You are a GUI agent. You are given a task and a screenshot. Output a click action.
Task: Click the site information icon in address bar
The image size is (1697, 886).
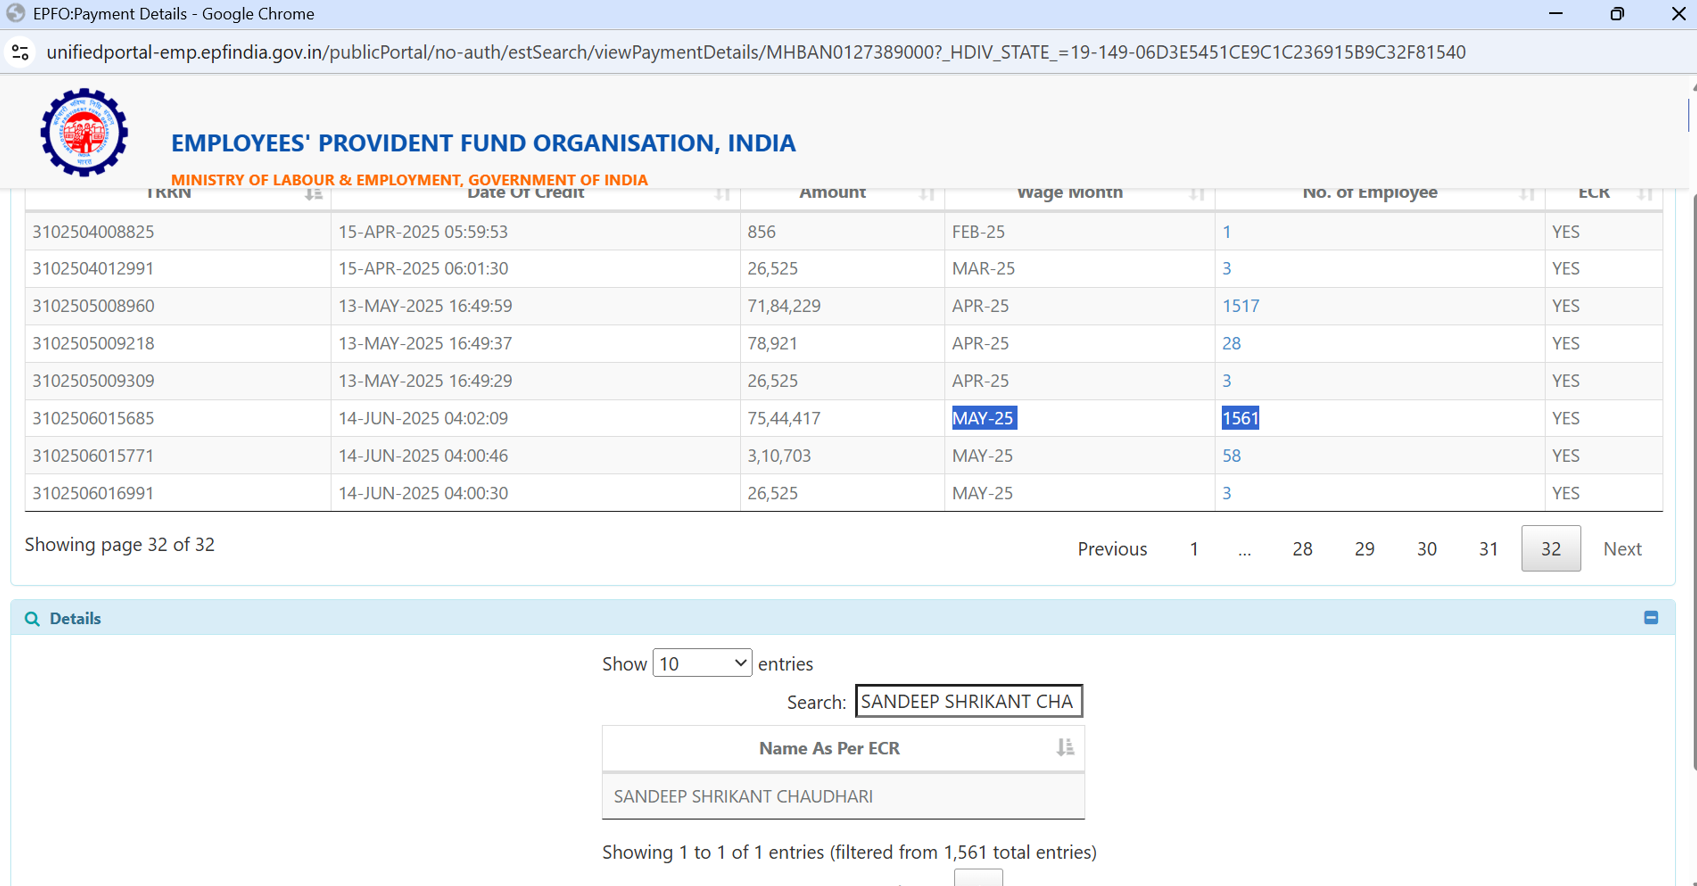tap(20, 52)
